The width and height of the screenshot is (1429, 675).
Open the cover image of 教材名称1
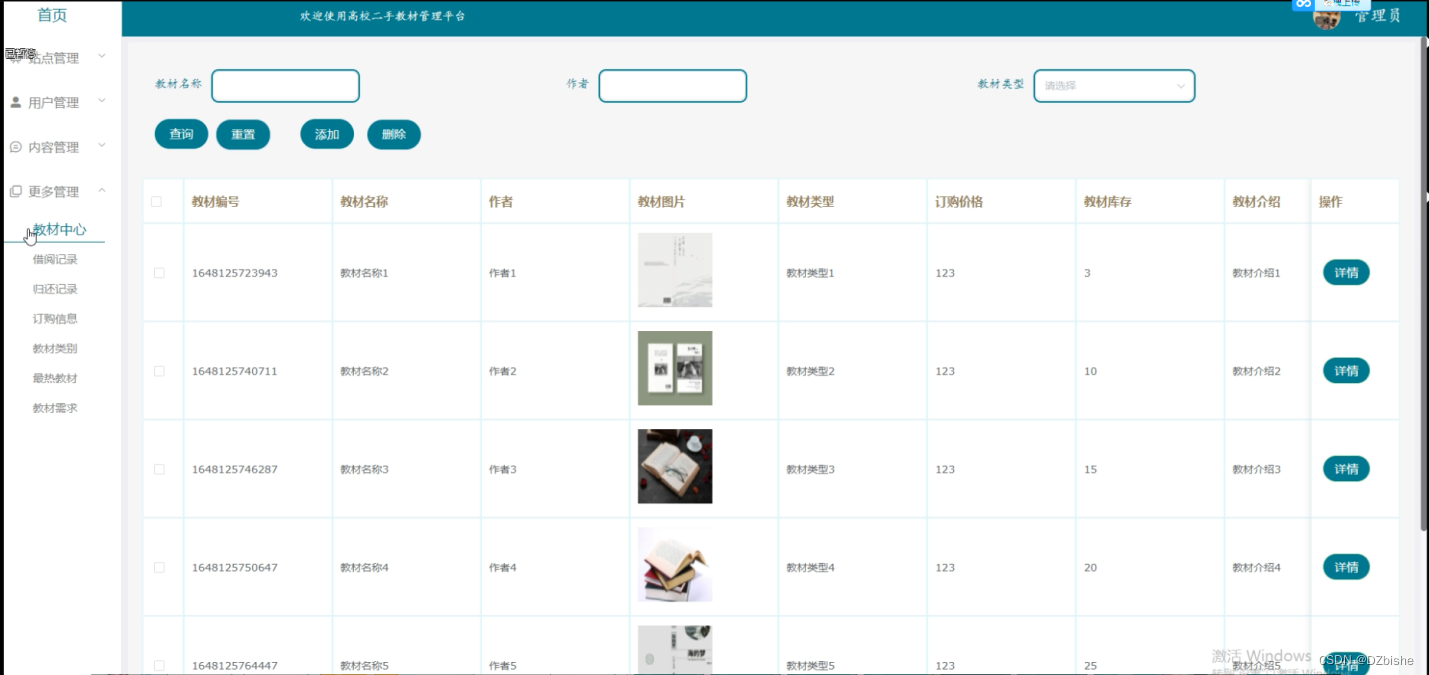click(x=675, y=270)
